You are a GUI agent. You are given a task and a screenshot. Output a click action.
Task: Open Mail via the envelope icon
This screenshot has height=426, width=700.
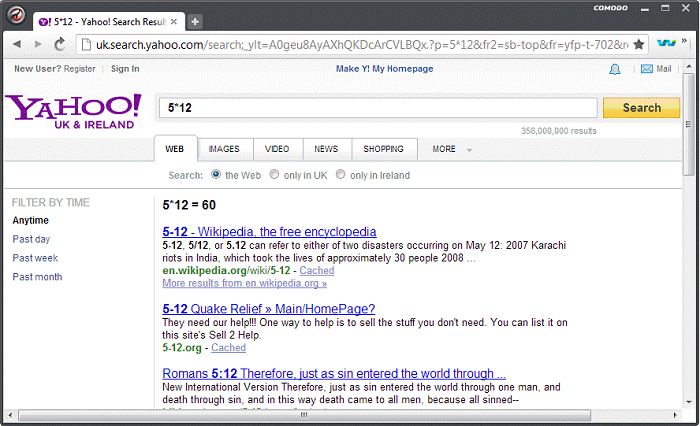click(x=646, y=69)
